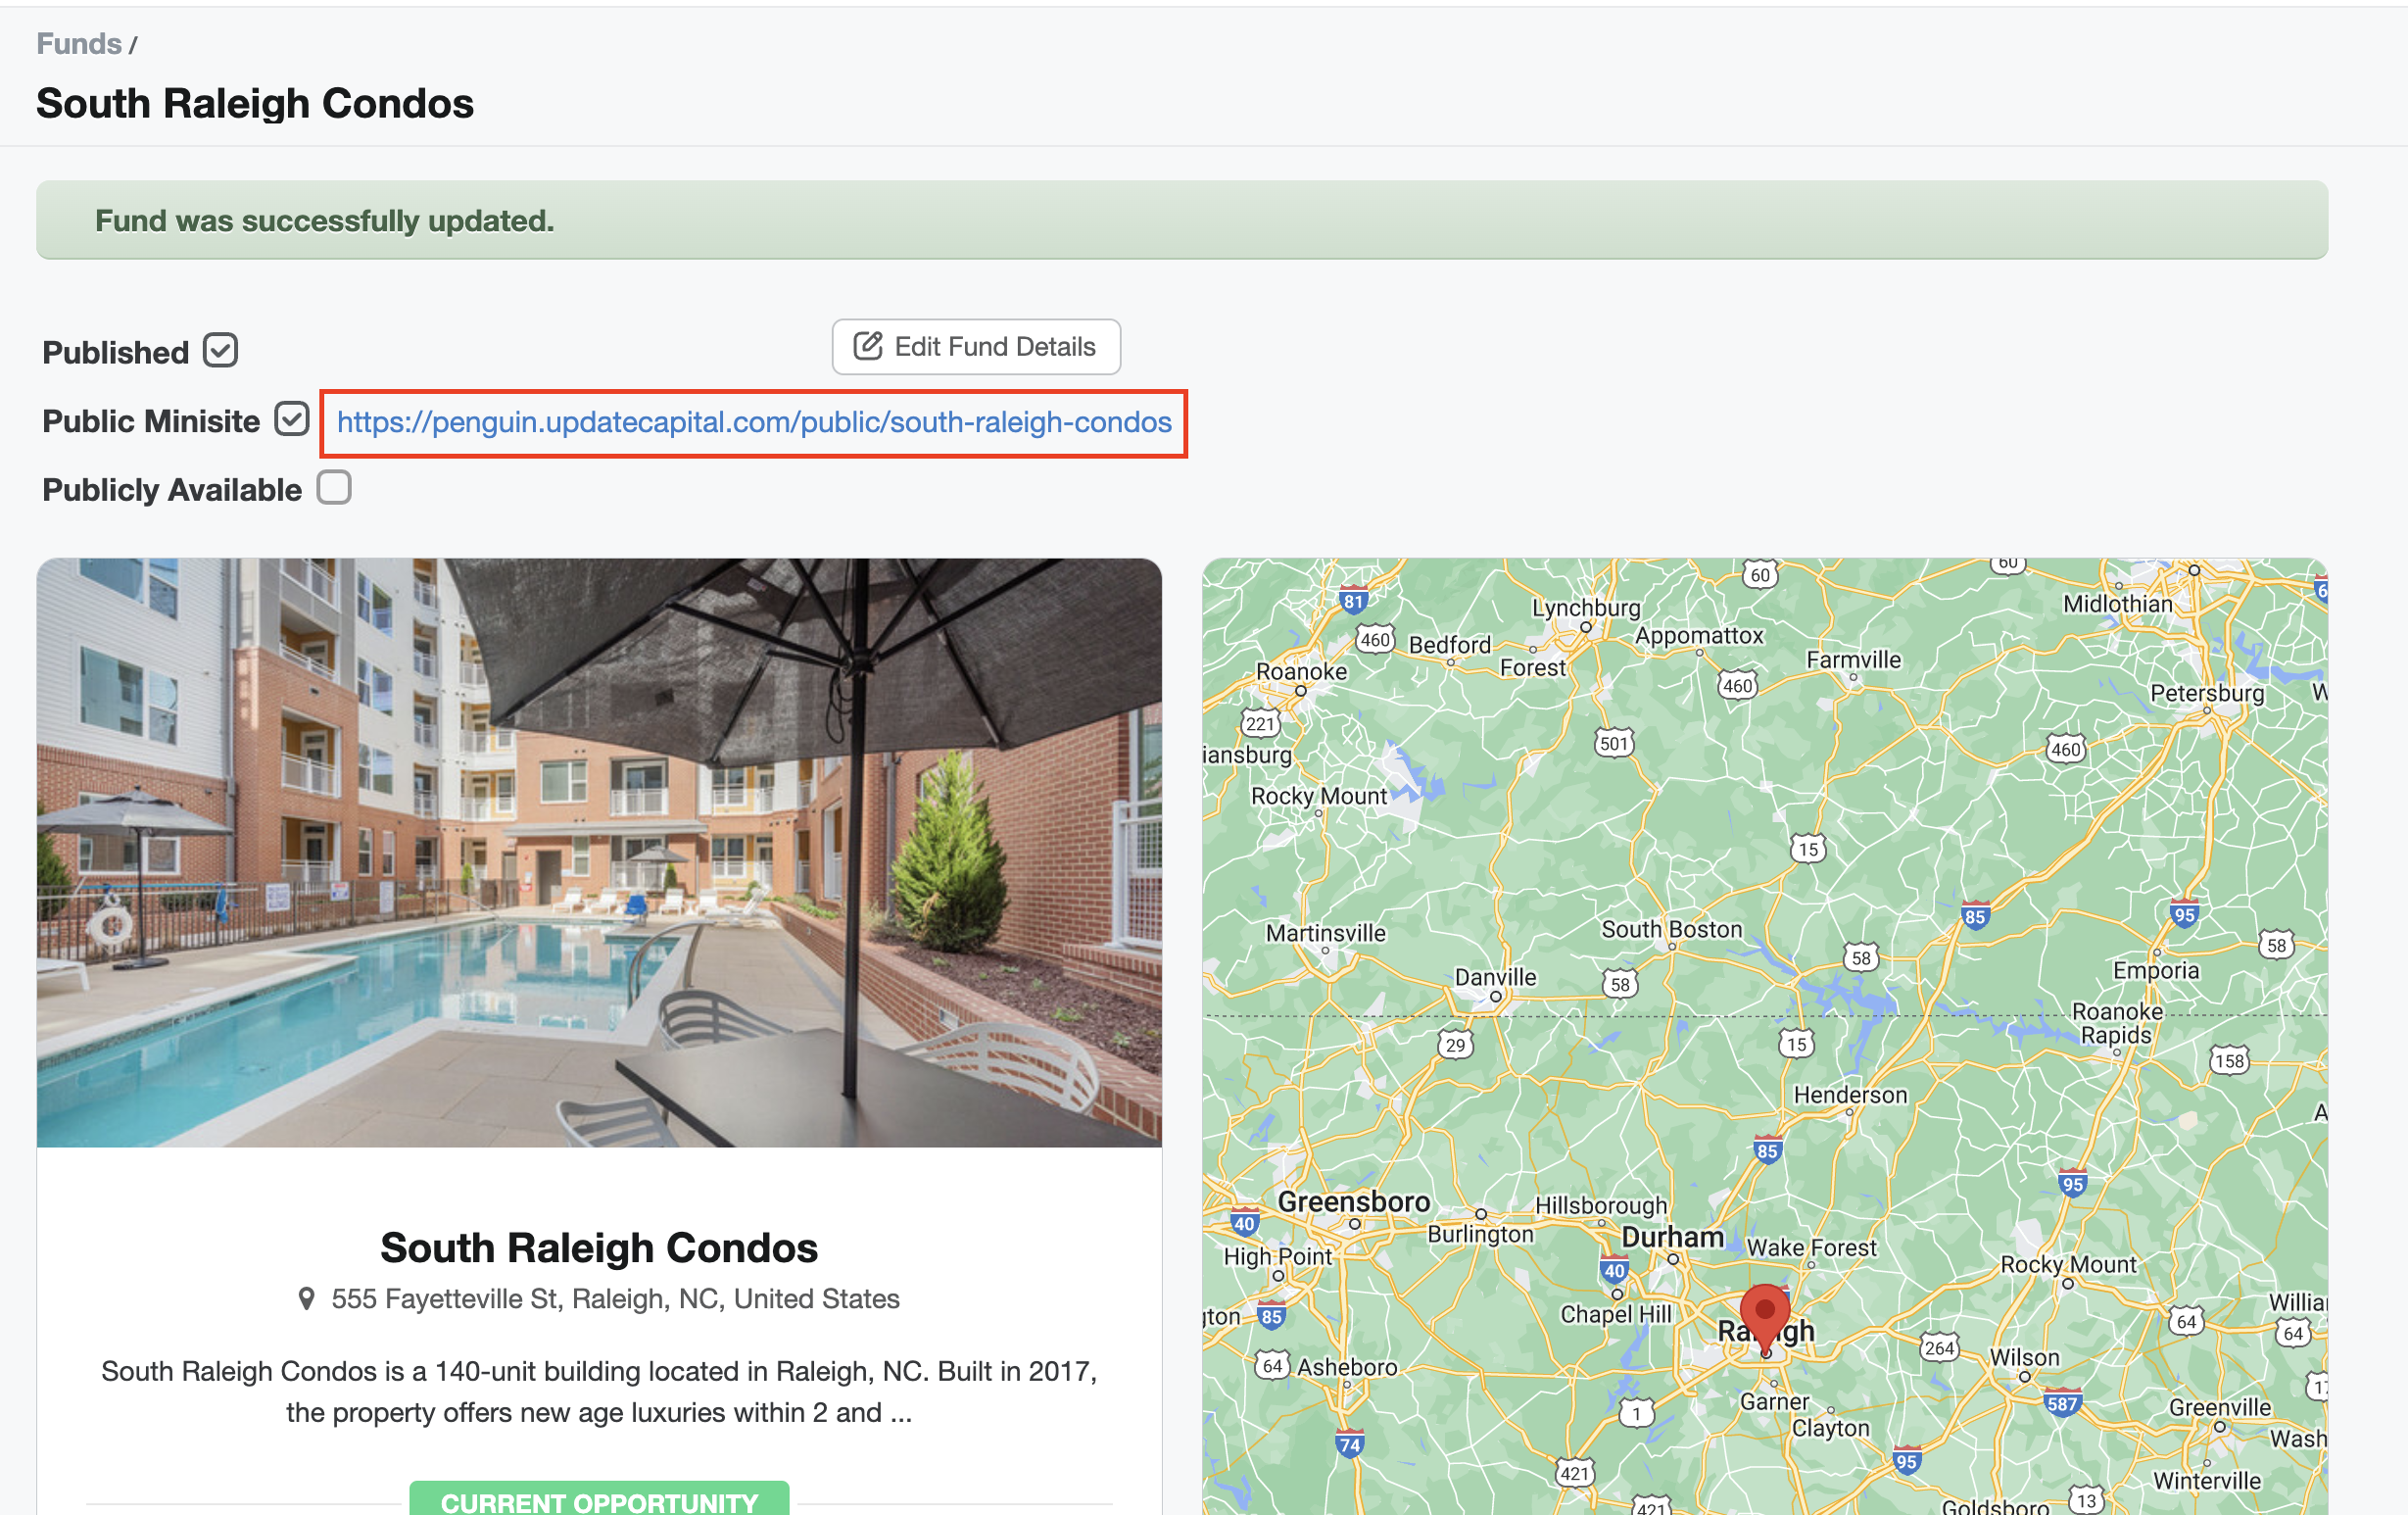The height and width of the screenshot is (1515, 2408).
Task: Click the Greensboro label on the map
Action: pos(1353,1201)
